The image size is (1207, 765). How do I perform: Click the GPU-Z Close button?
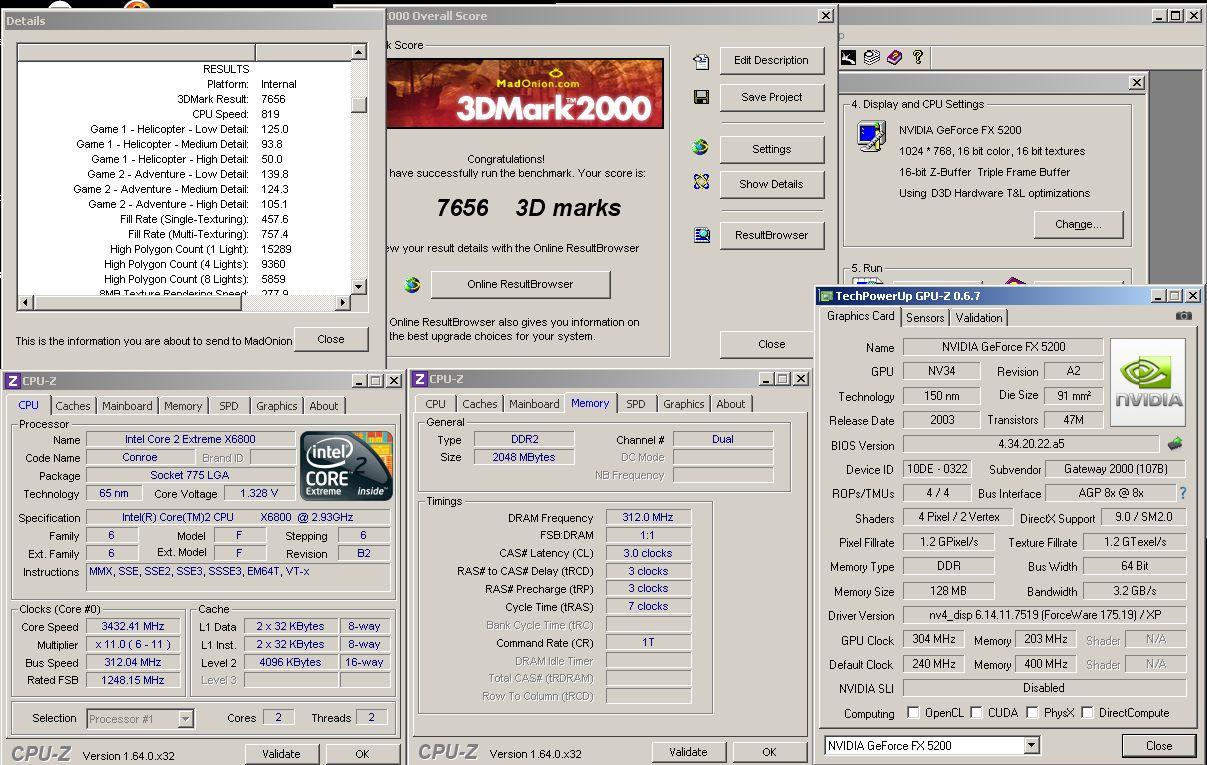pyautogui.click(x=1159, y=745)
